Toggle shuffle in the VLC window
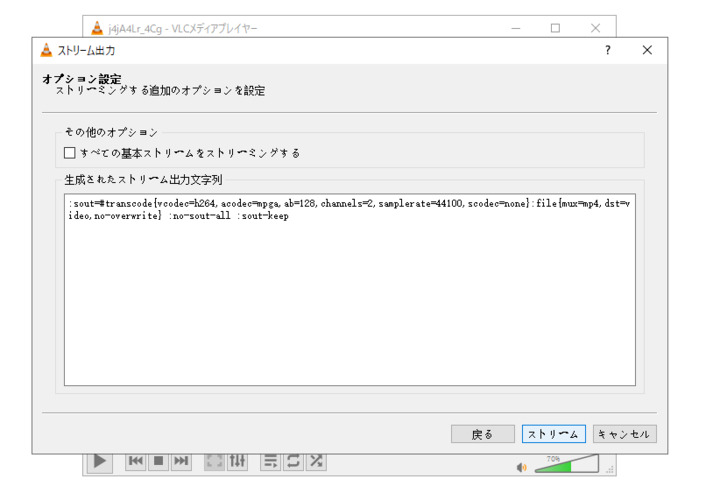The image size is (713, 500). pyautogui.click(x=316, y=461)
